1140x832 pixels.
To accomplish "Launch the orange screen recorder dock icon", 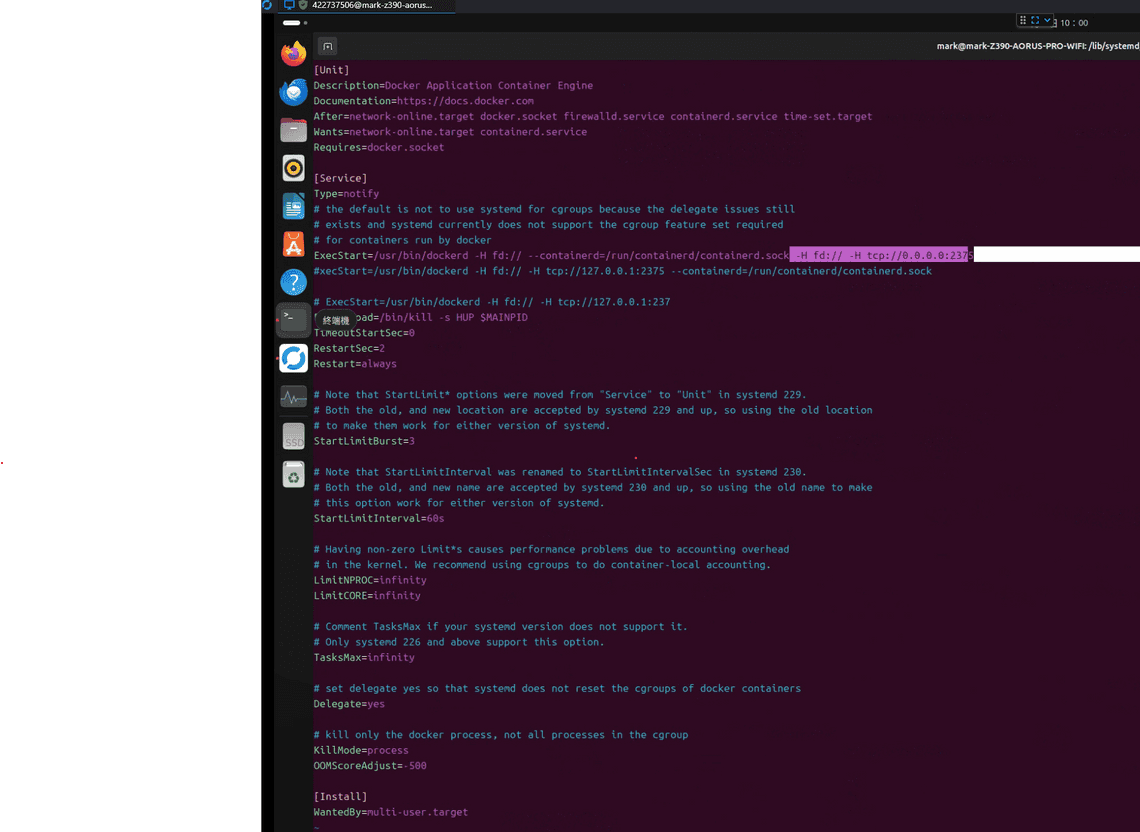I will [x=293, y=168].
